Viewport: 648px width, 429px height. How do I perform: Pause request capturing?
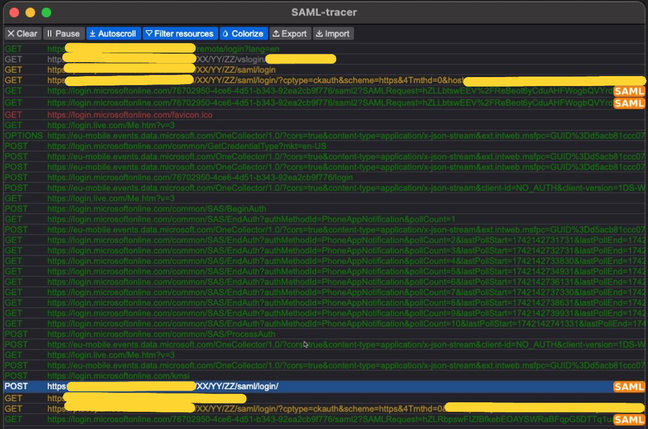[x=62, y=33]
